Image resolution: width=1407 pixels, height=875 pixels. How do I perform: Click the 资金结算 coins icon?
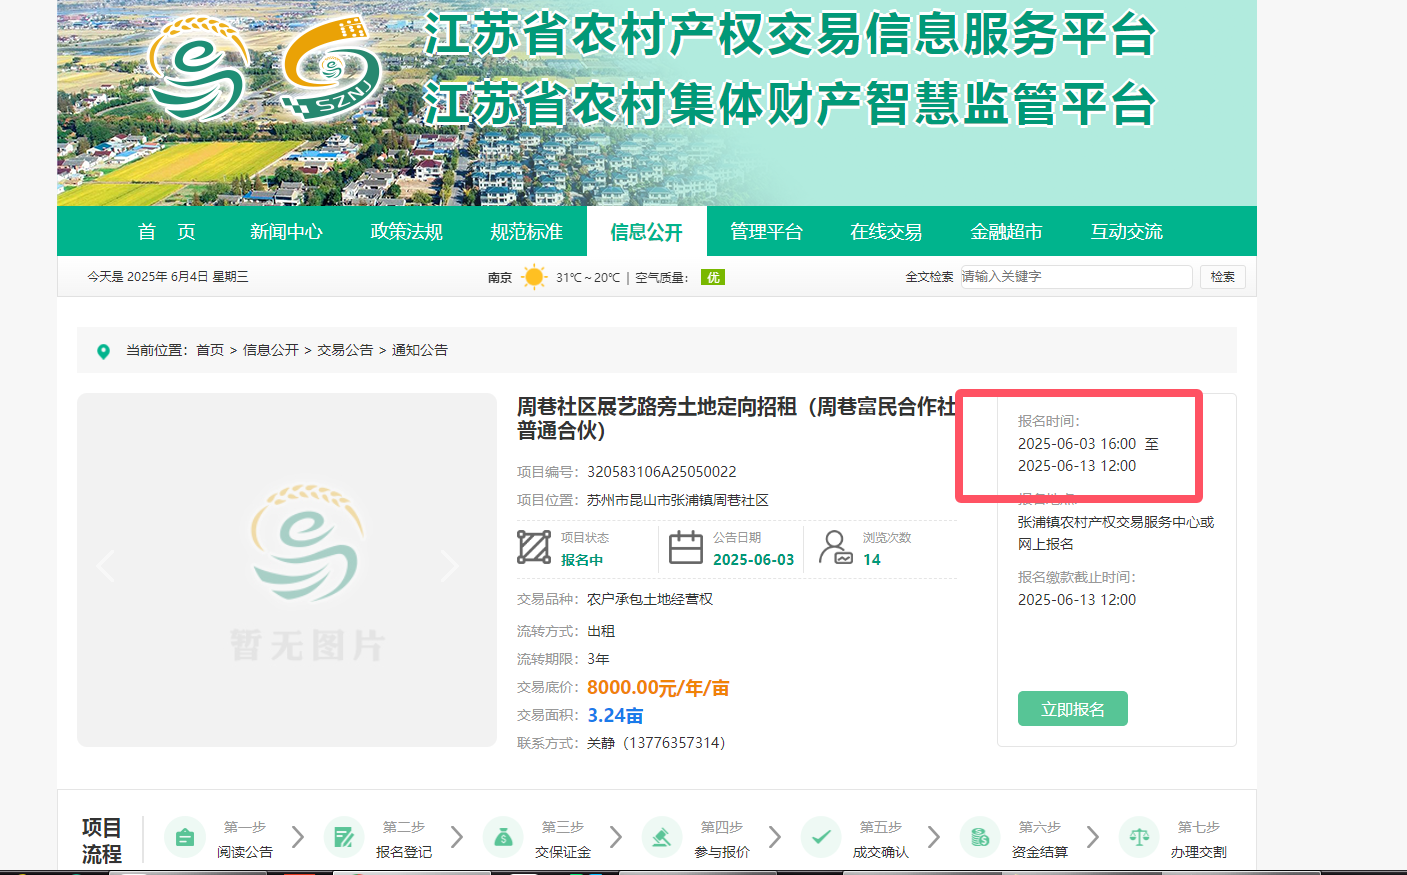point(980,838)
